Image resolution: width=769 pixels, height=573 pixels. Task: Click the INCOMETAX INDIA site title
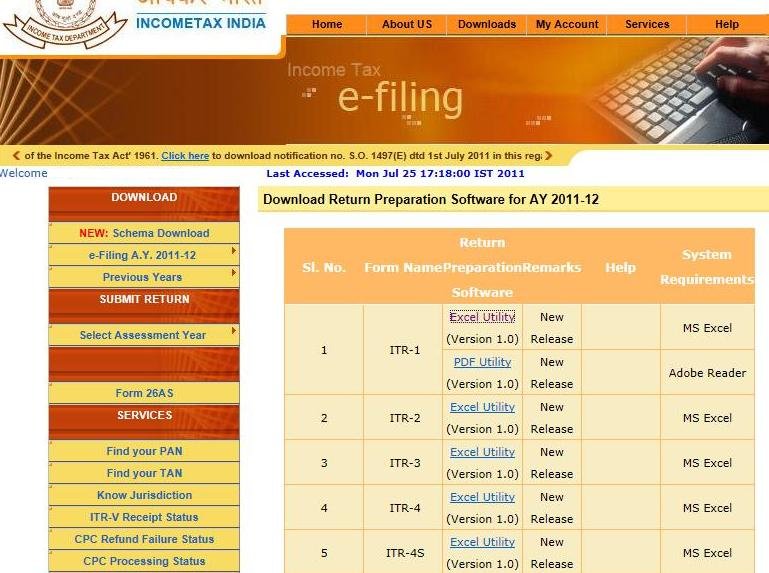[x=201, y=23]
